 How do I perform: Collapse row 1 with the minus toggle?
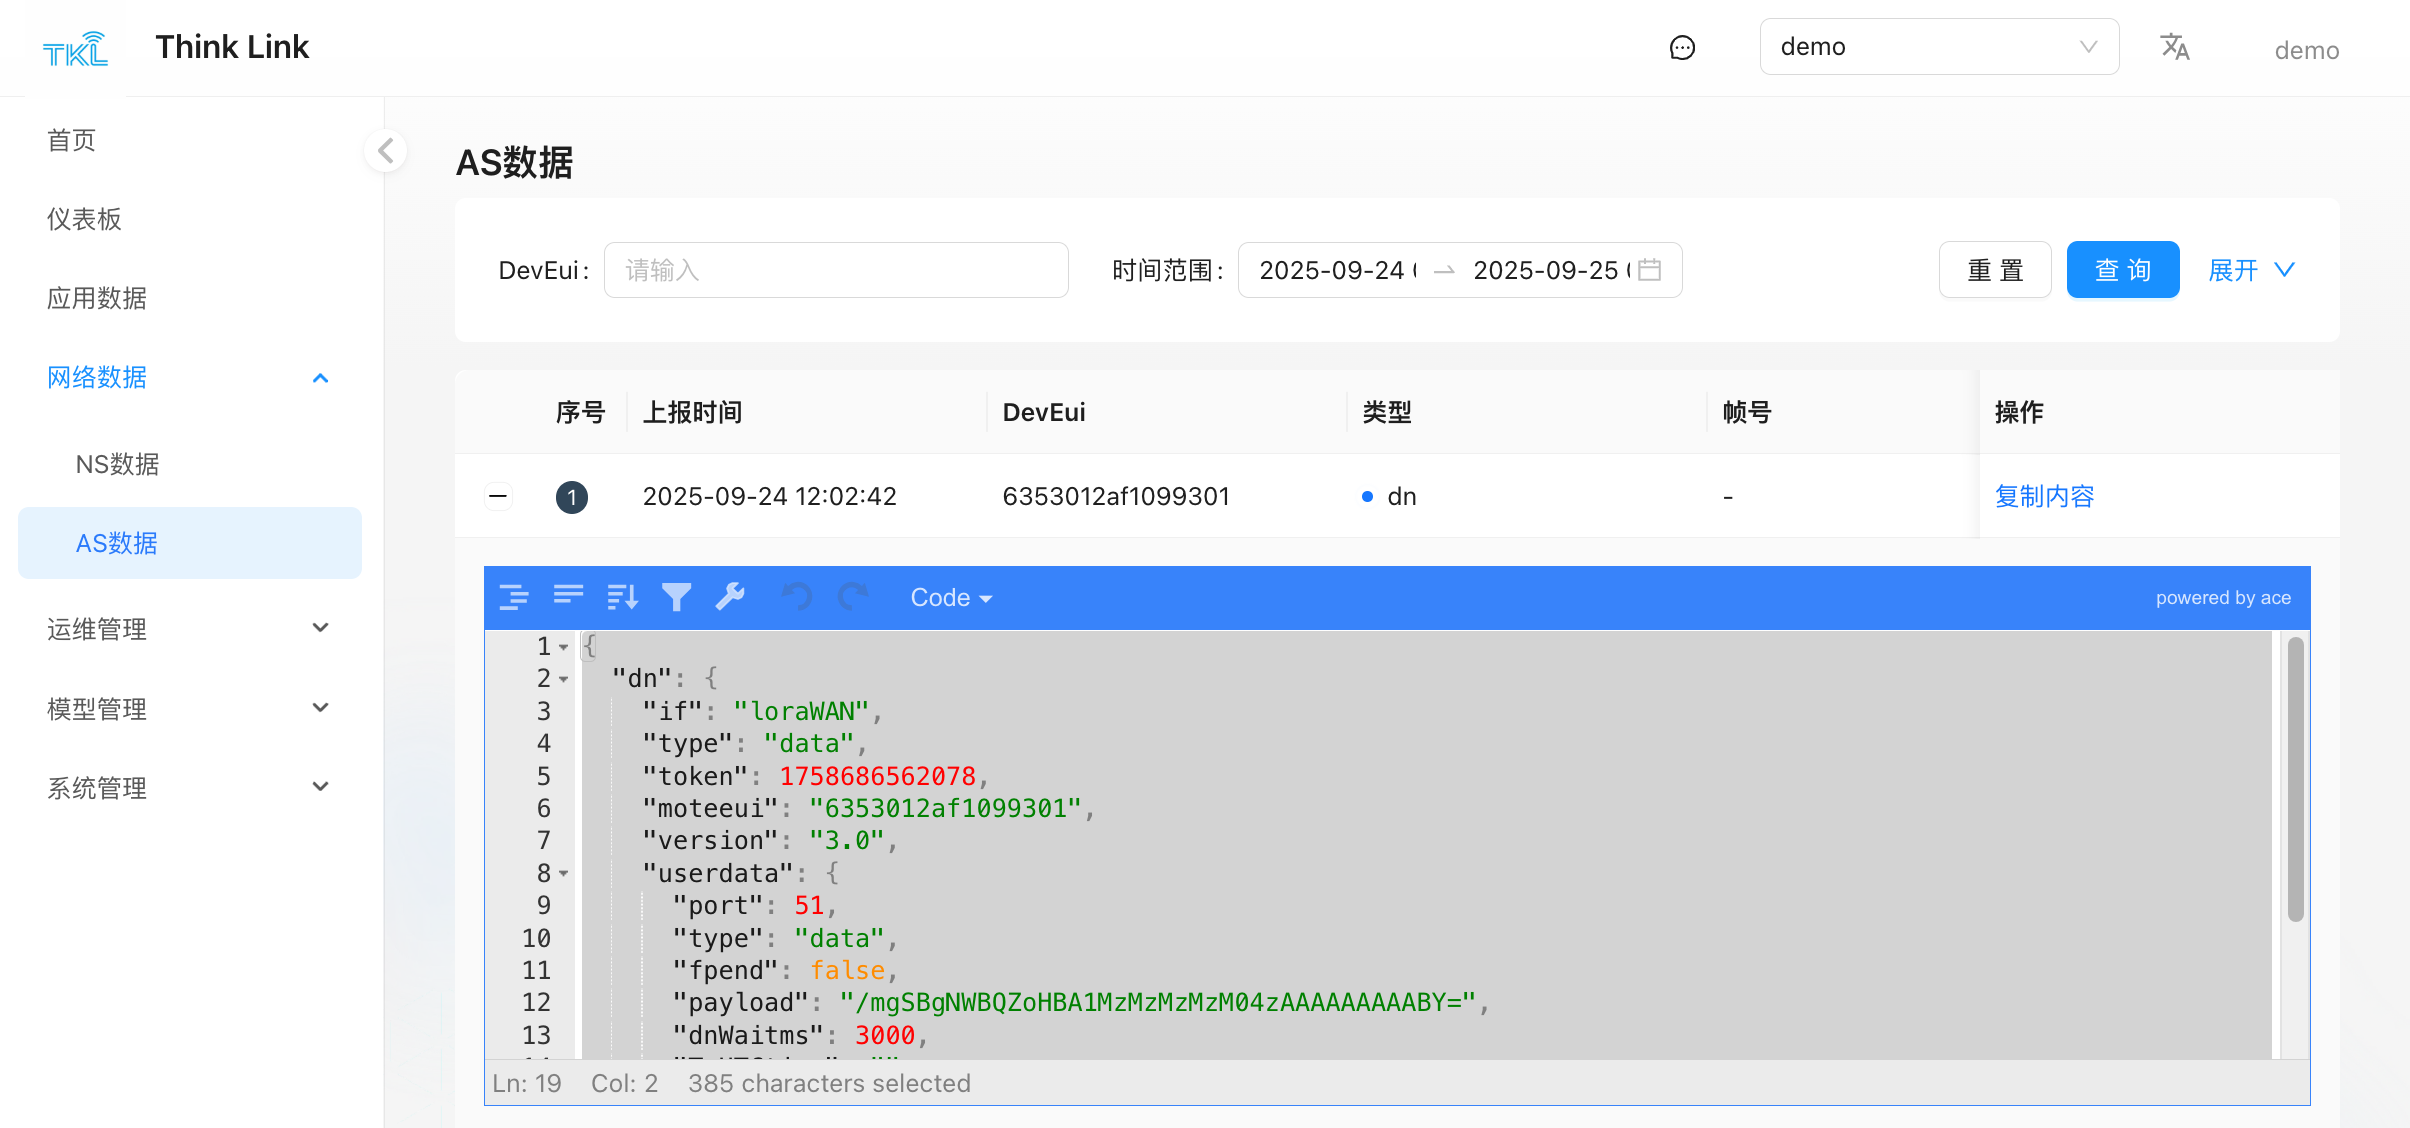pyautogui.click(x=498, y=496)
